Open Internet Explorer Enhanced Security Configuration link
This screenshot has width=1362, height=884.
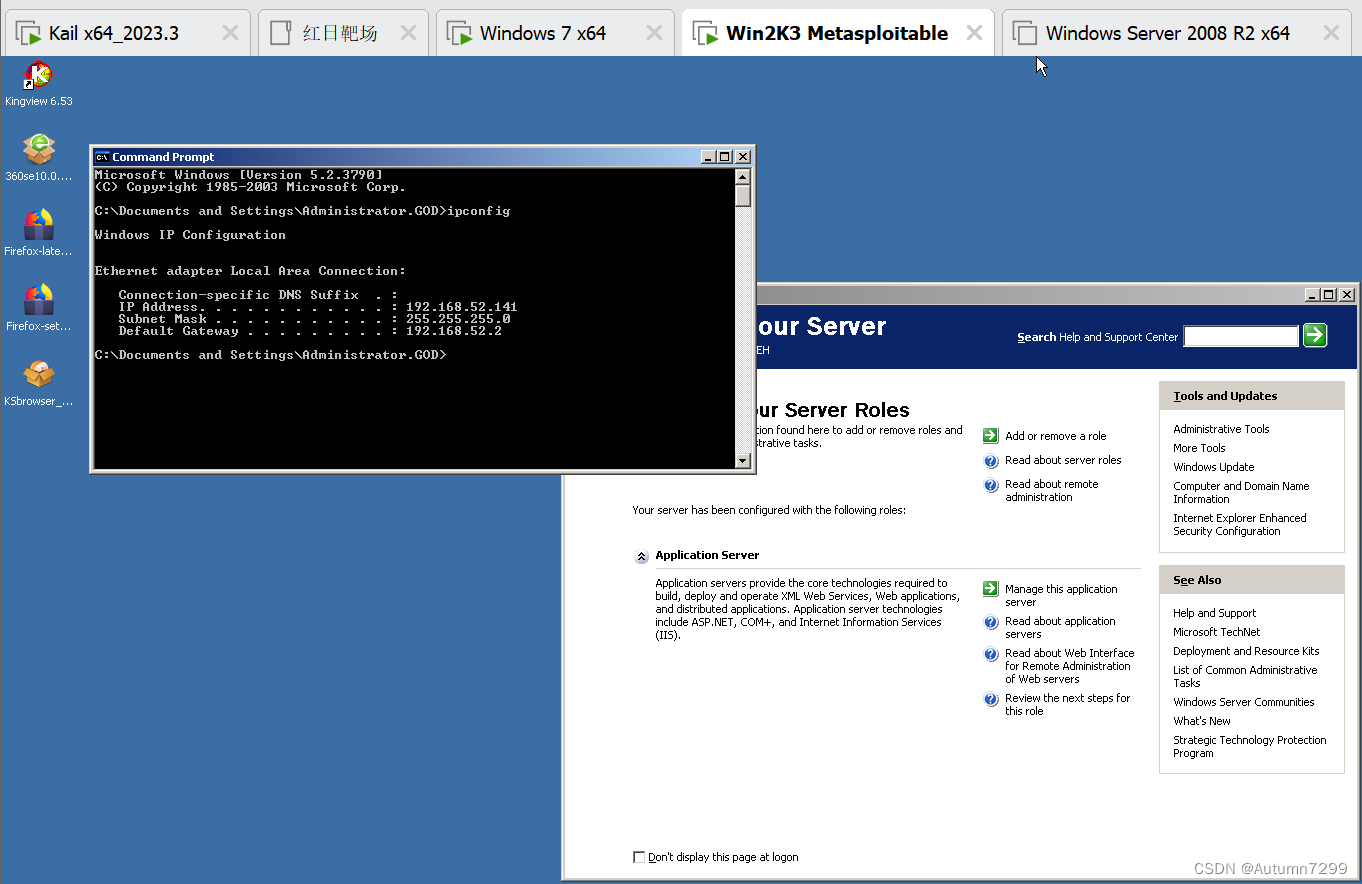1239,524
